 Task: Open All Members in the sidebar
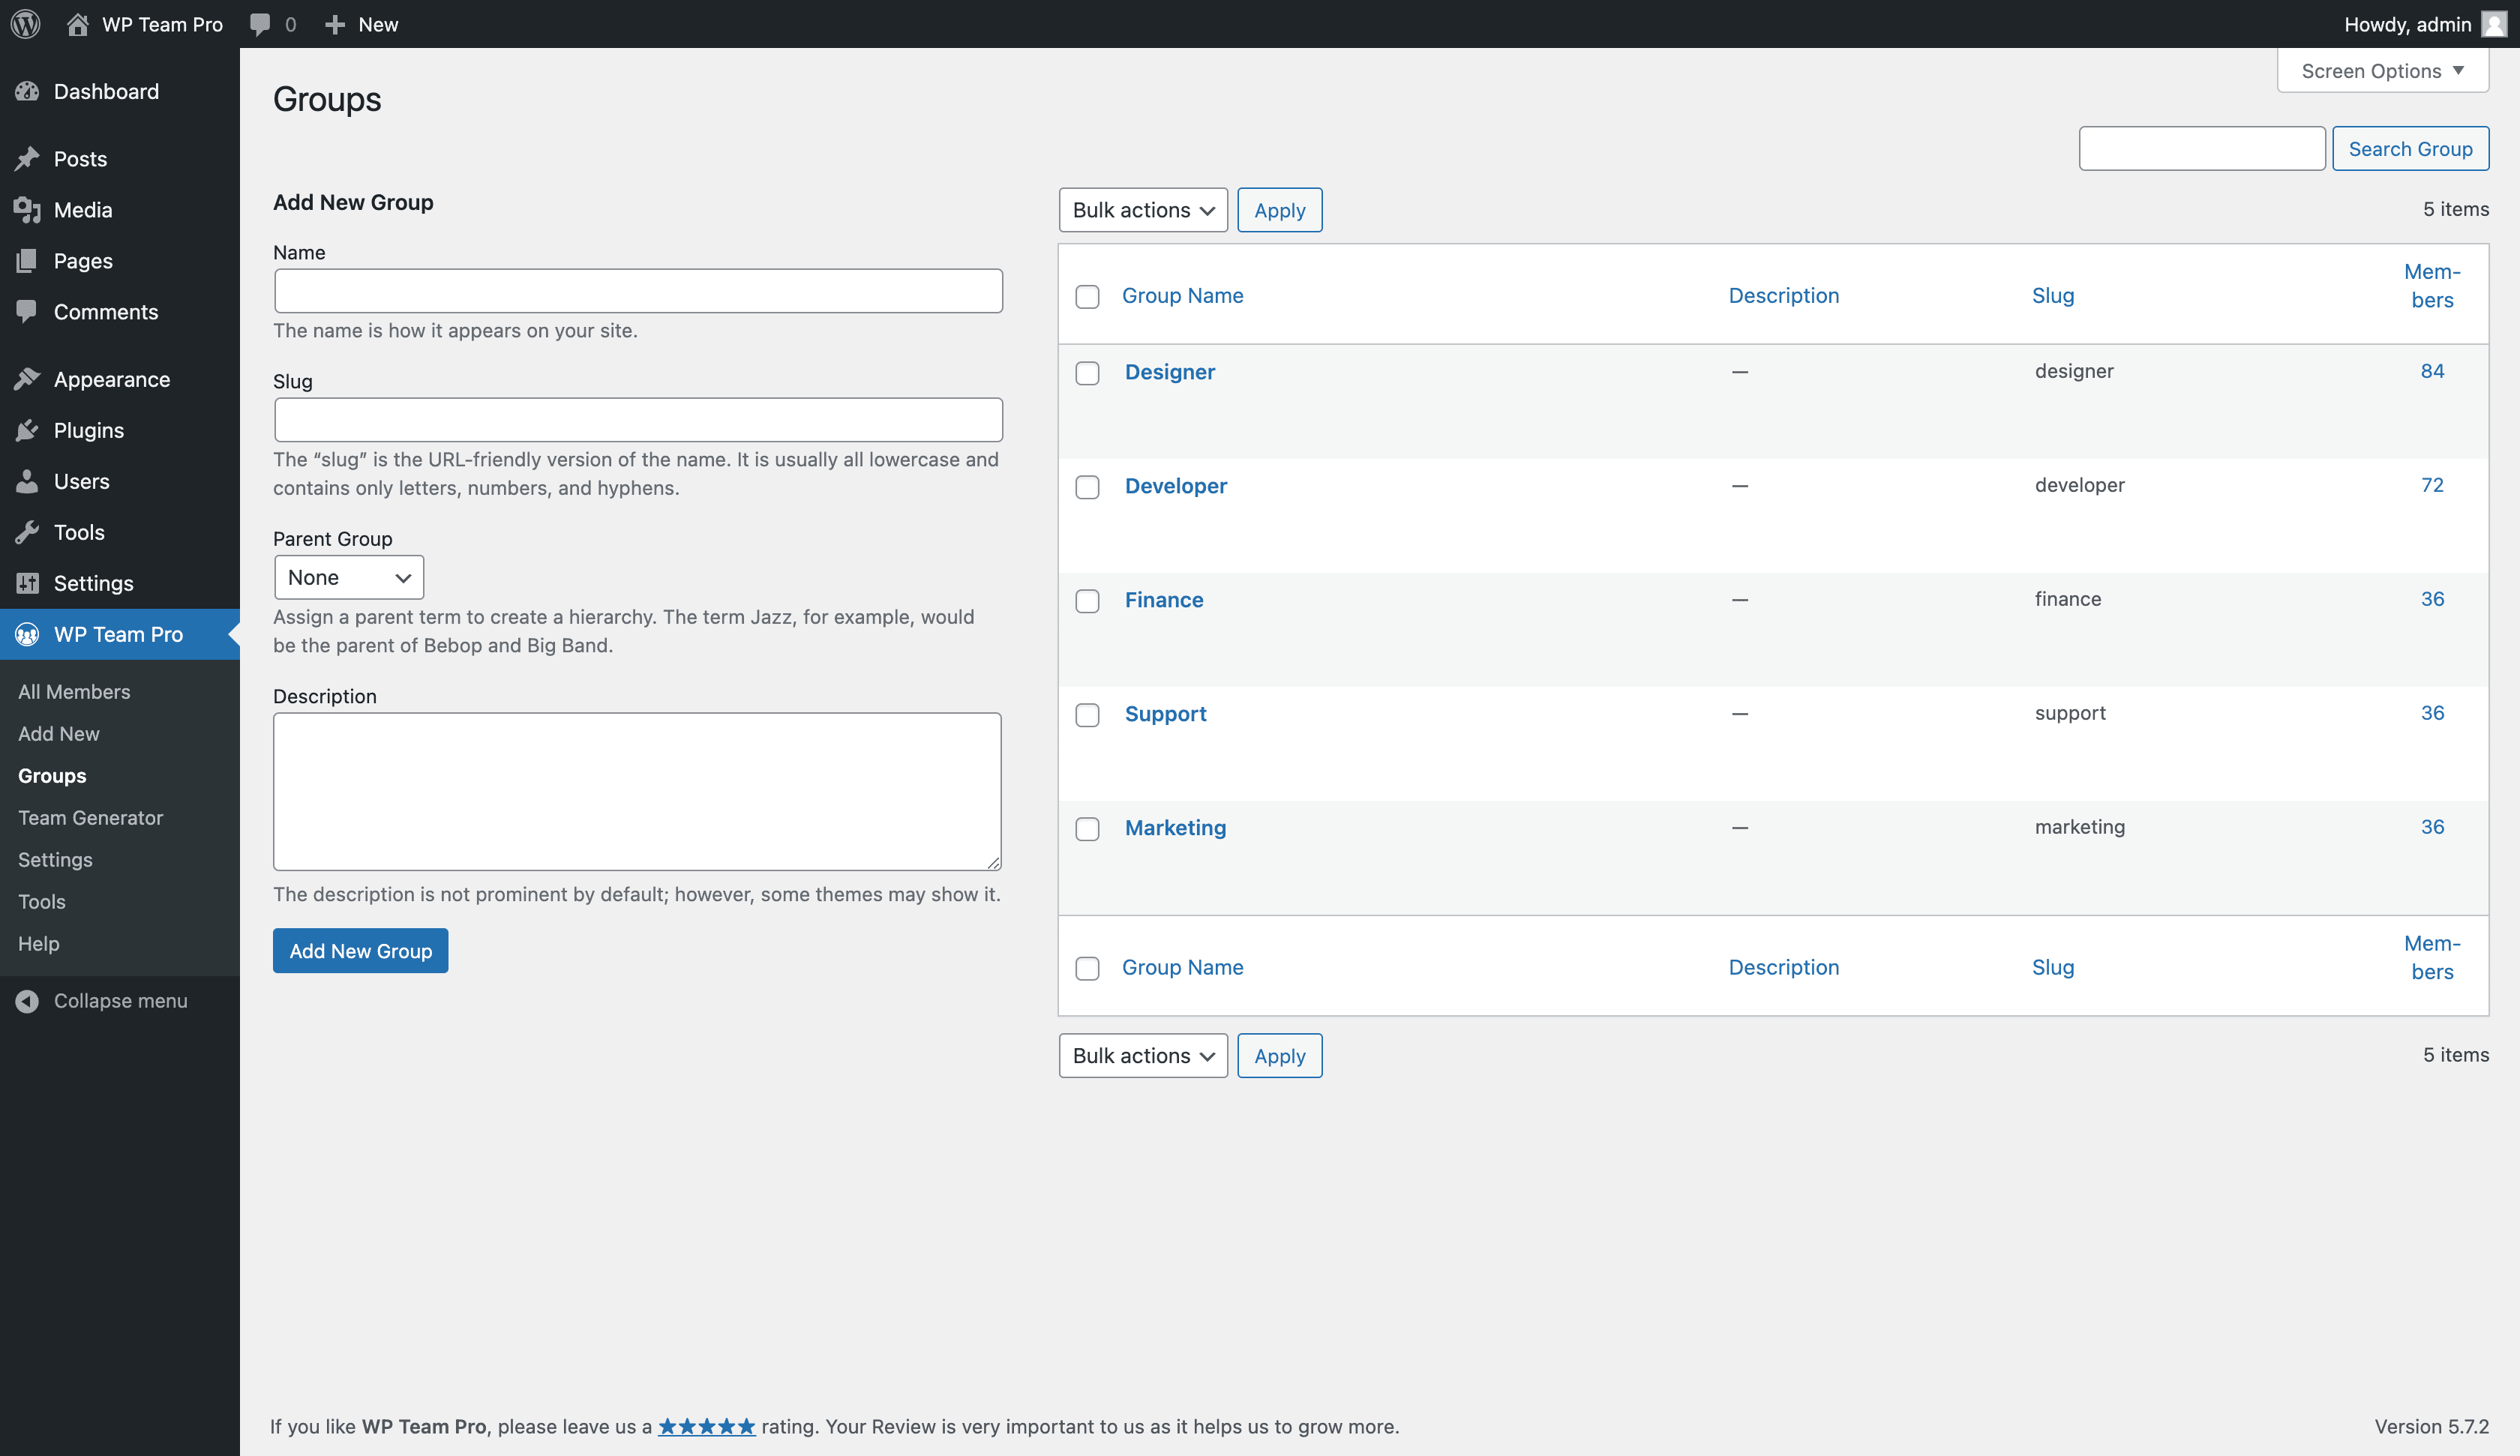pos(74,692)
